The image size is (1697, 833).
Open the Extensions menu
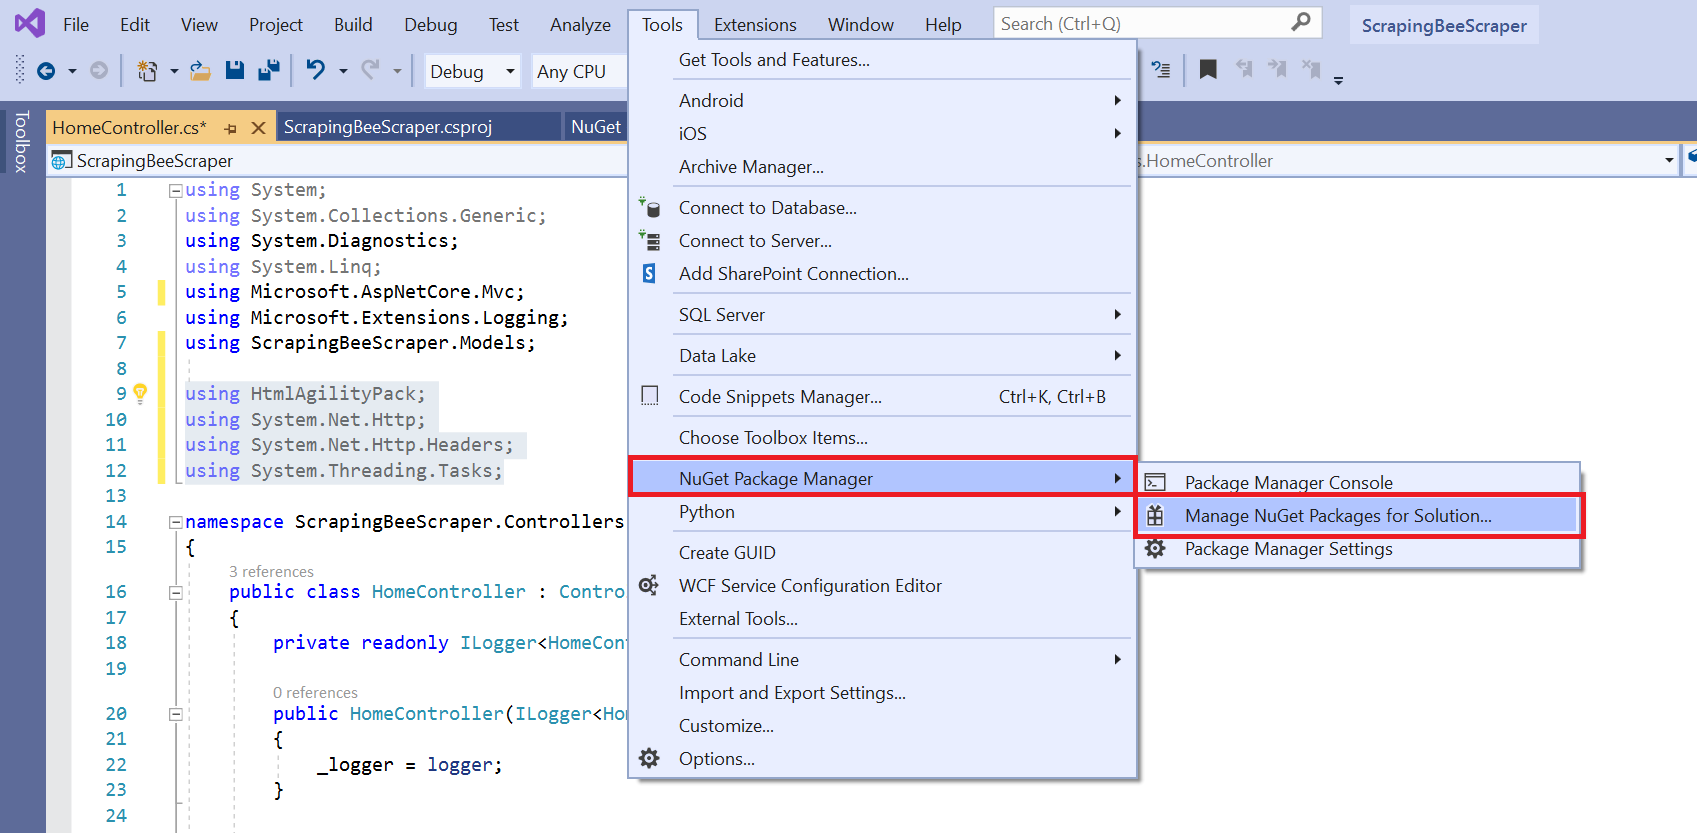755,24
